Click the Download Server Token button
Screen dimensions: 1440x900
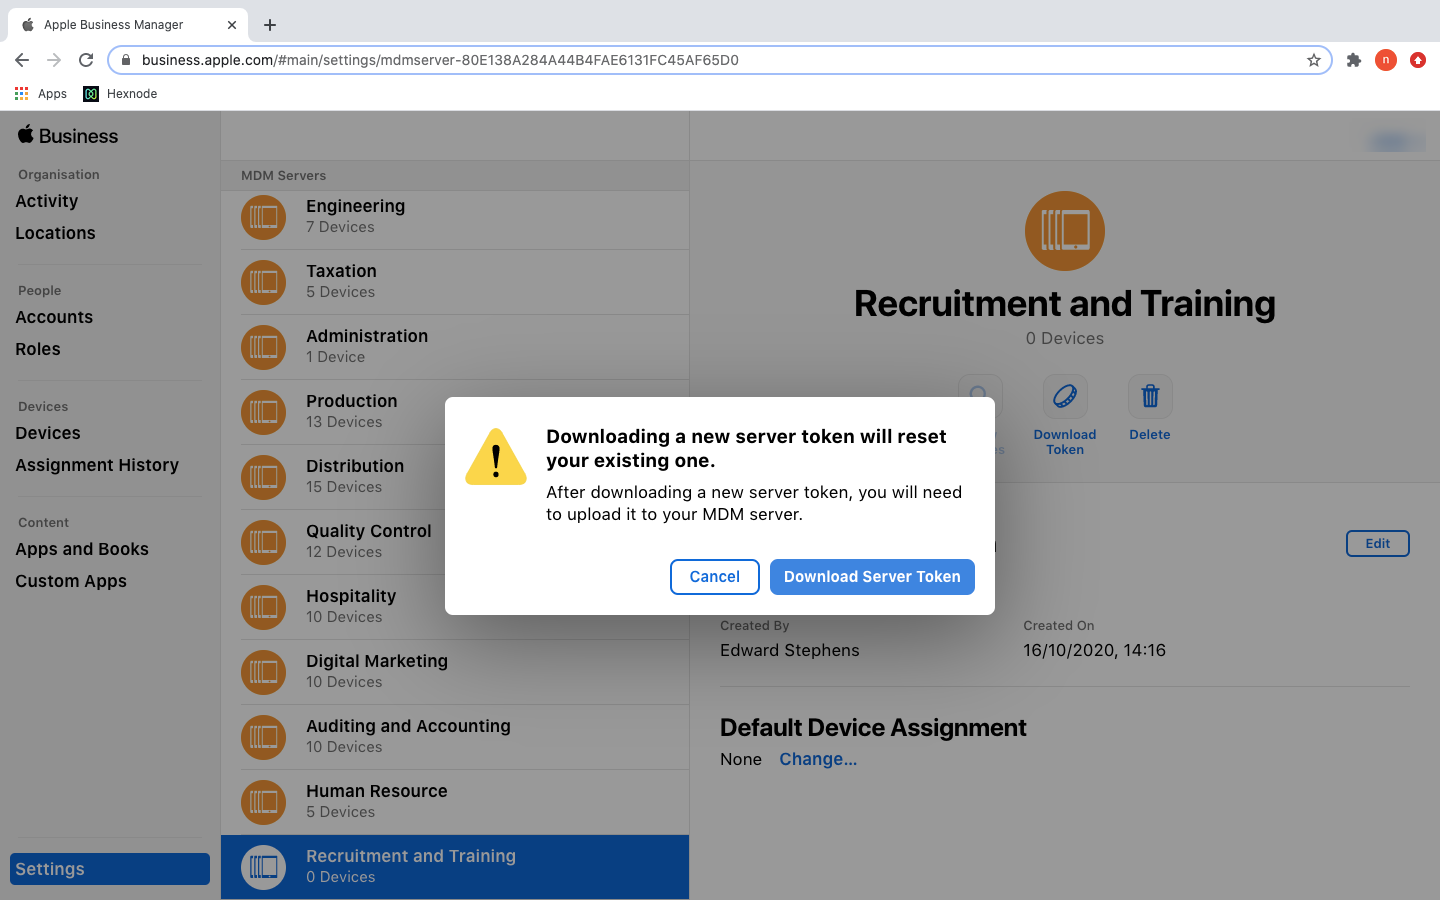click(x=872, y=577)
